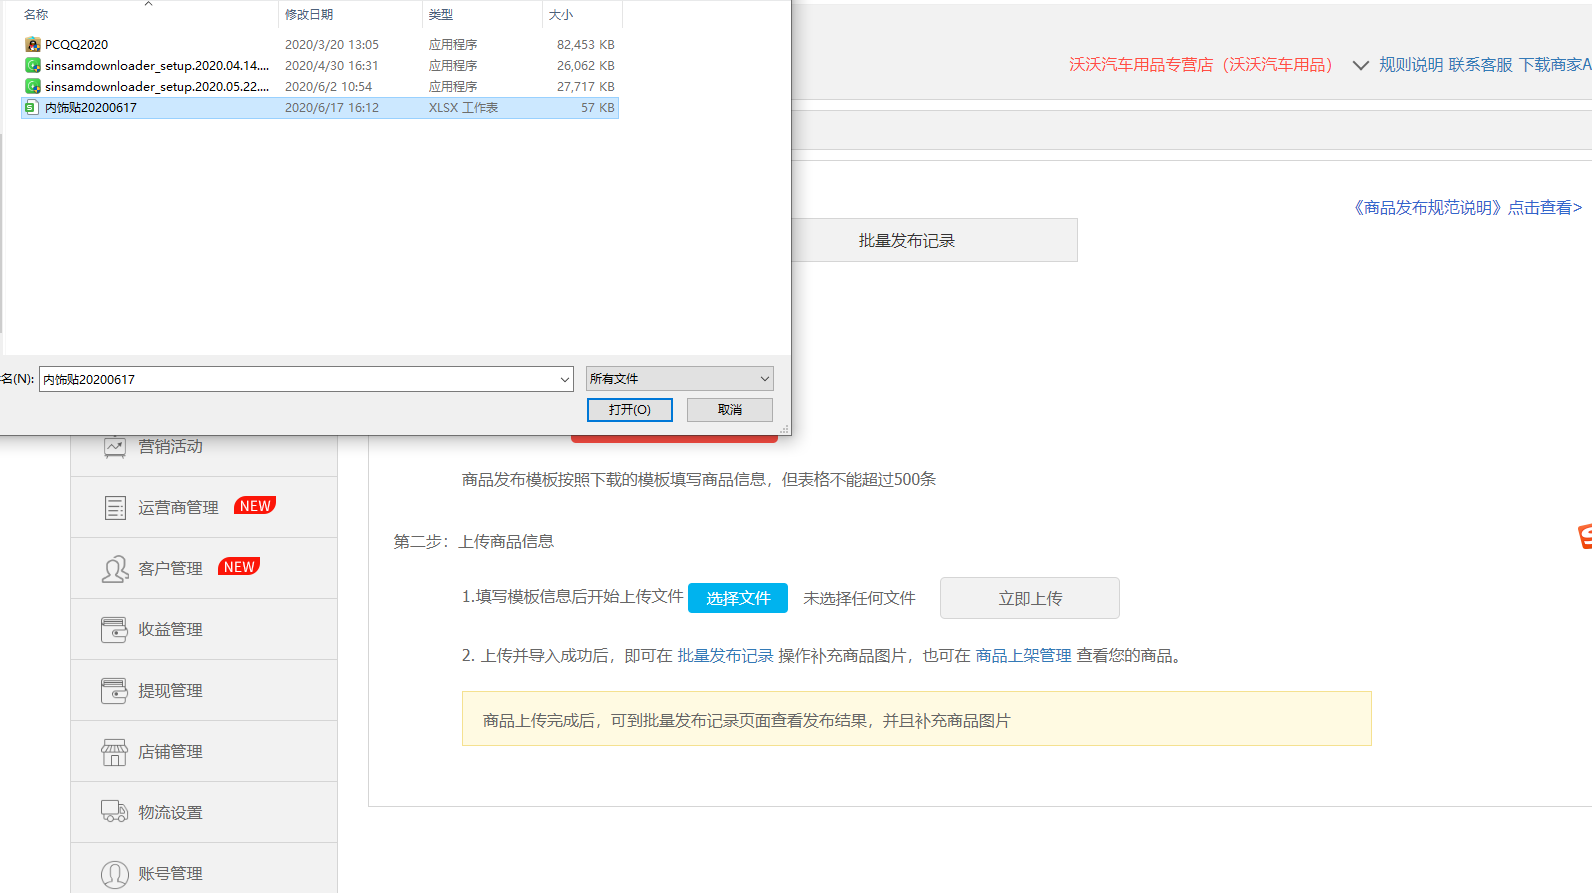Expand the file name combo box dropdown
The height and width of the screenshot is (893, 1592).
(565, 379)
